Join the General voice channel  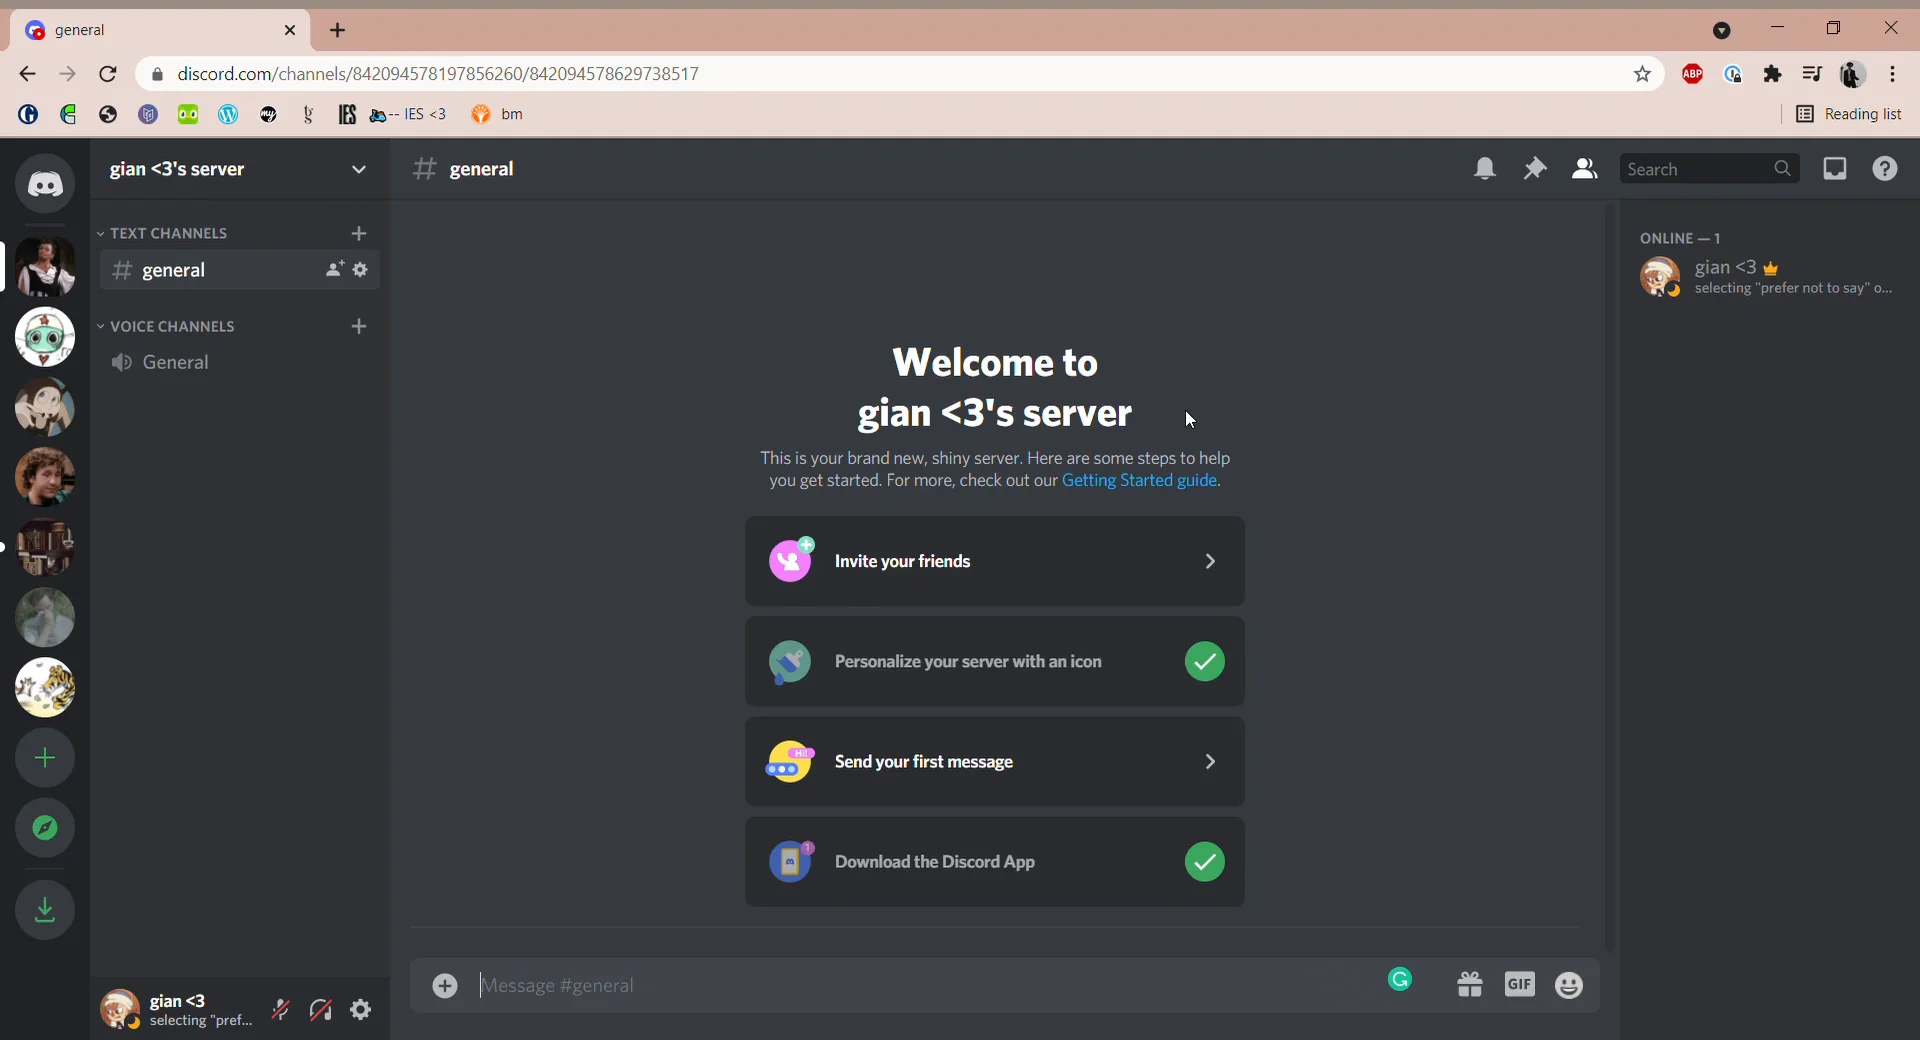point(239,363)
